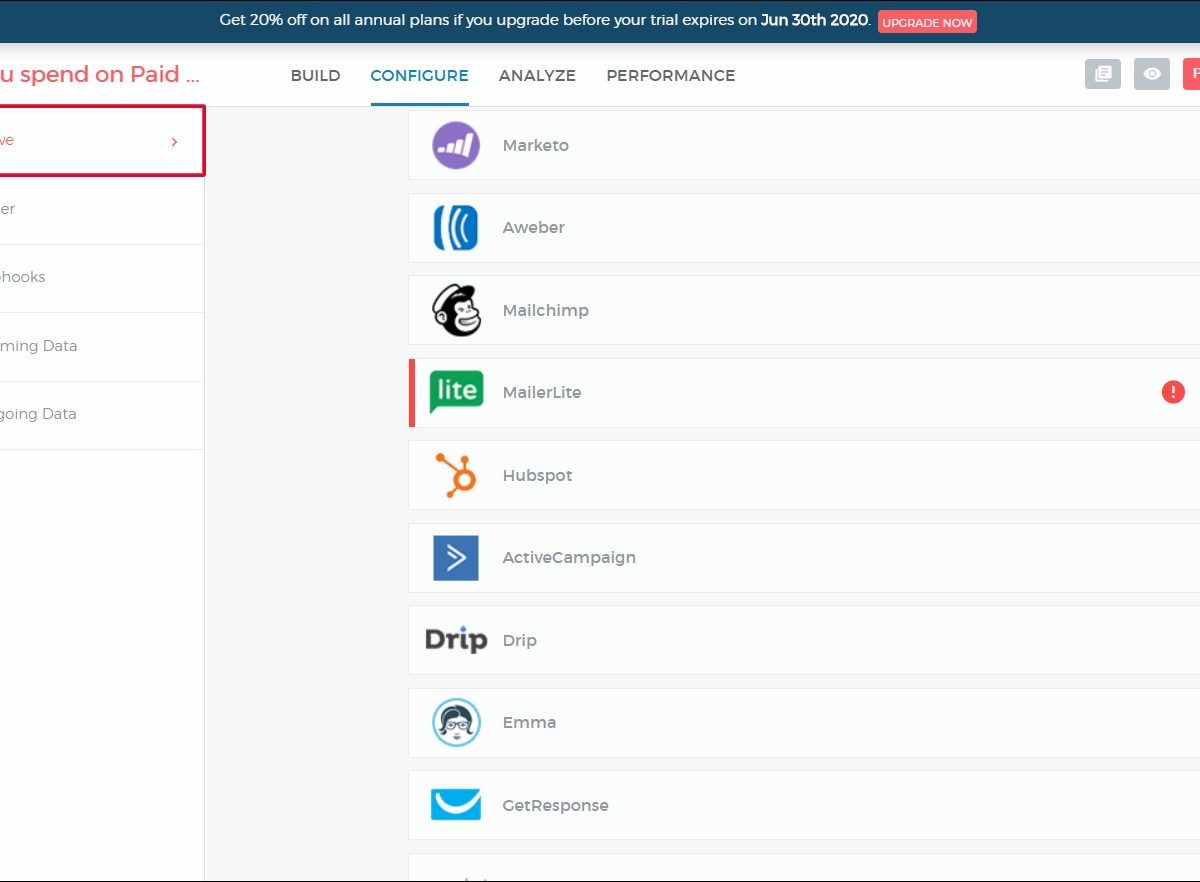Image resolution: width=1200 pixels, height=882 pixels.
Task: Click the ActiveCampaign integration name
Action: 569,558
